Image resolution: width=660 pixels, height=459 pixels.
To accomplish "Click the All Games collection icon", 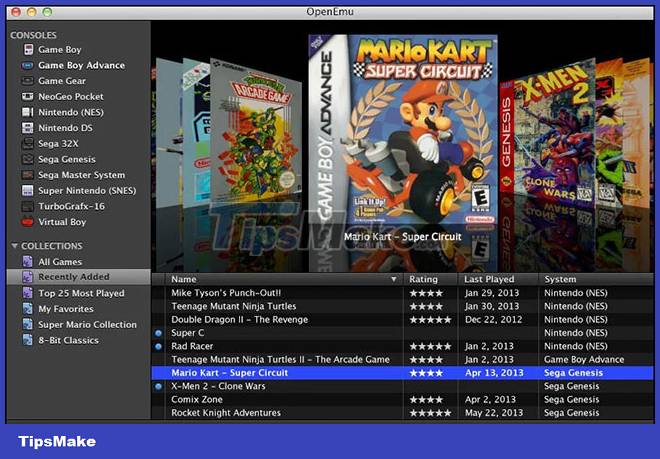I will click(x=27, y=262).
